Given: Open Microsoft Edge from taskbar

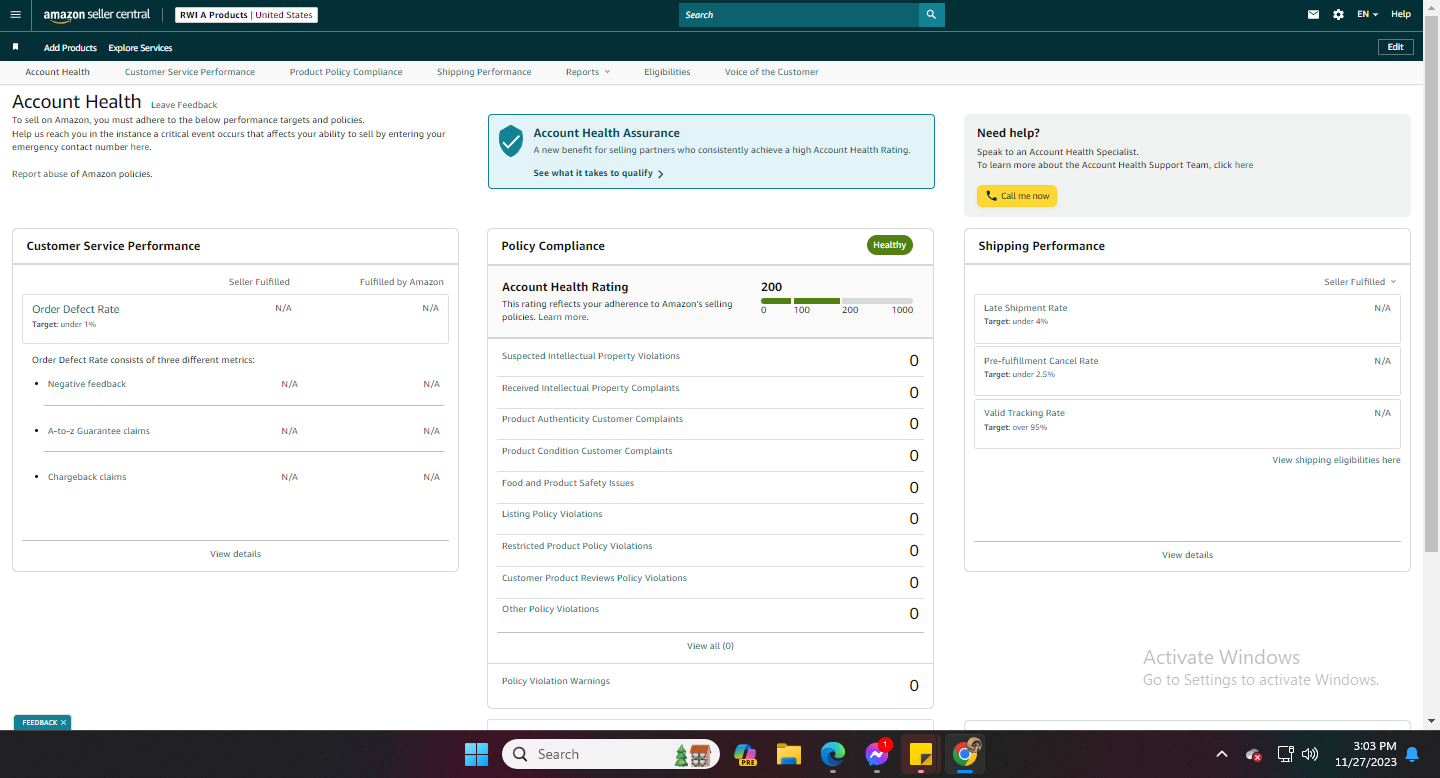Looking at the screenshot, I should tap(832, 754).
